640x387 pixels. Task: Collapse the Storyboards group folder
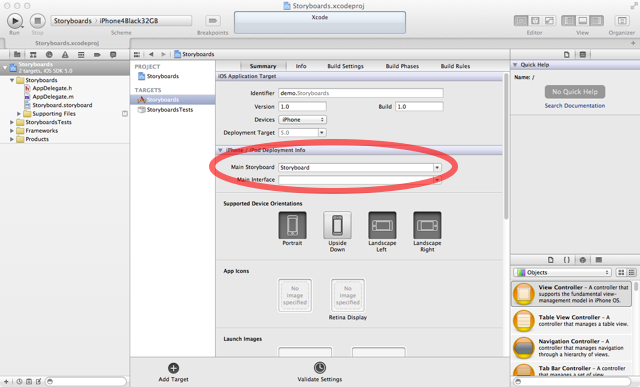pos(12,80)
